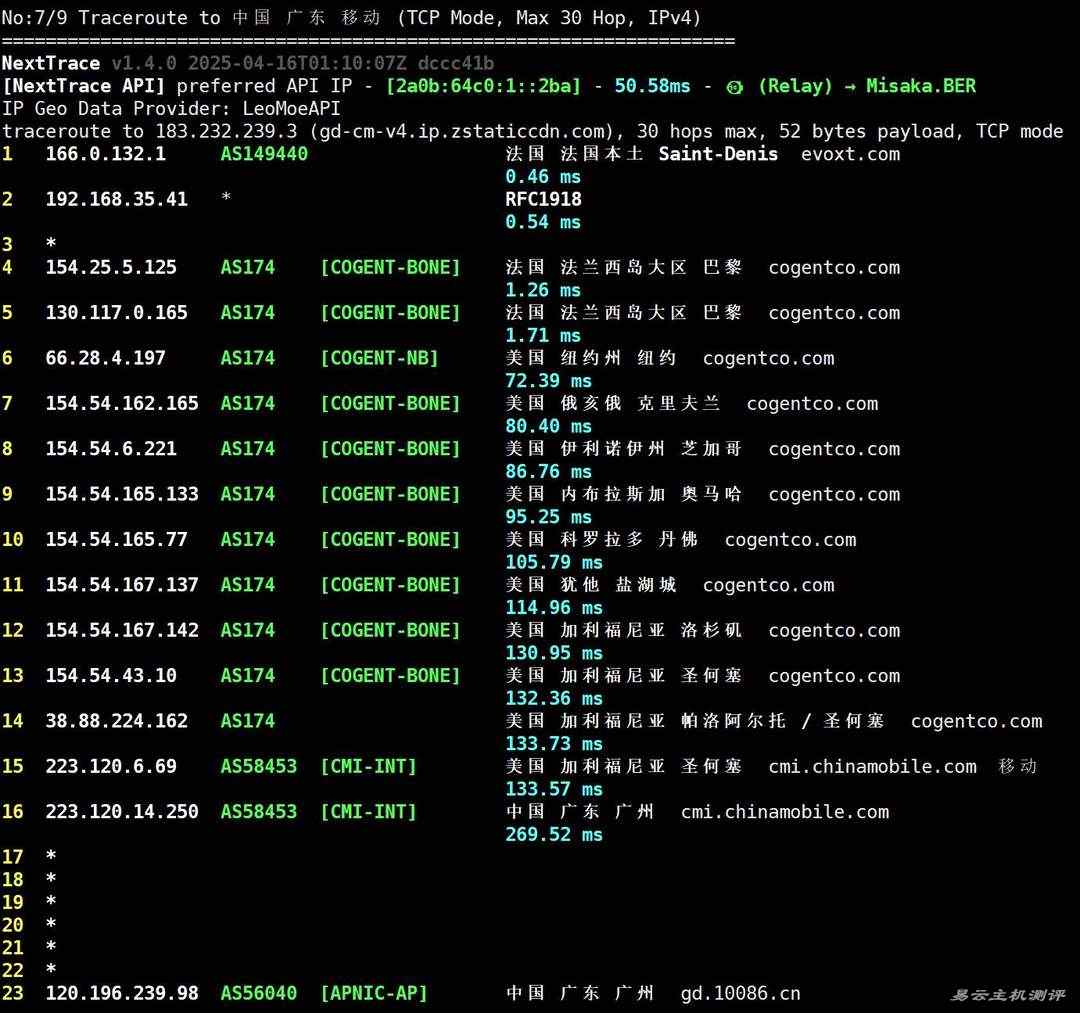Select hop 1 IP 166.0.132.1
The height and width of the screenshot is (1013, 1080).
105,154
